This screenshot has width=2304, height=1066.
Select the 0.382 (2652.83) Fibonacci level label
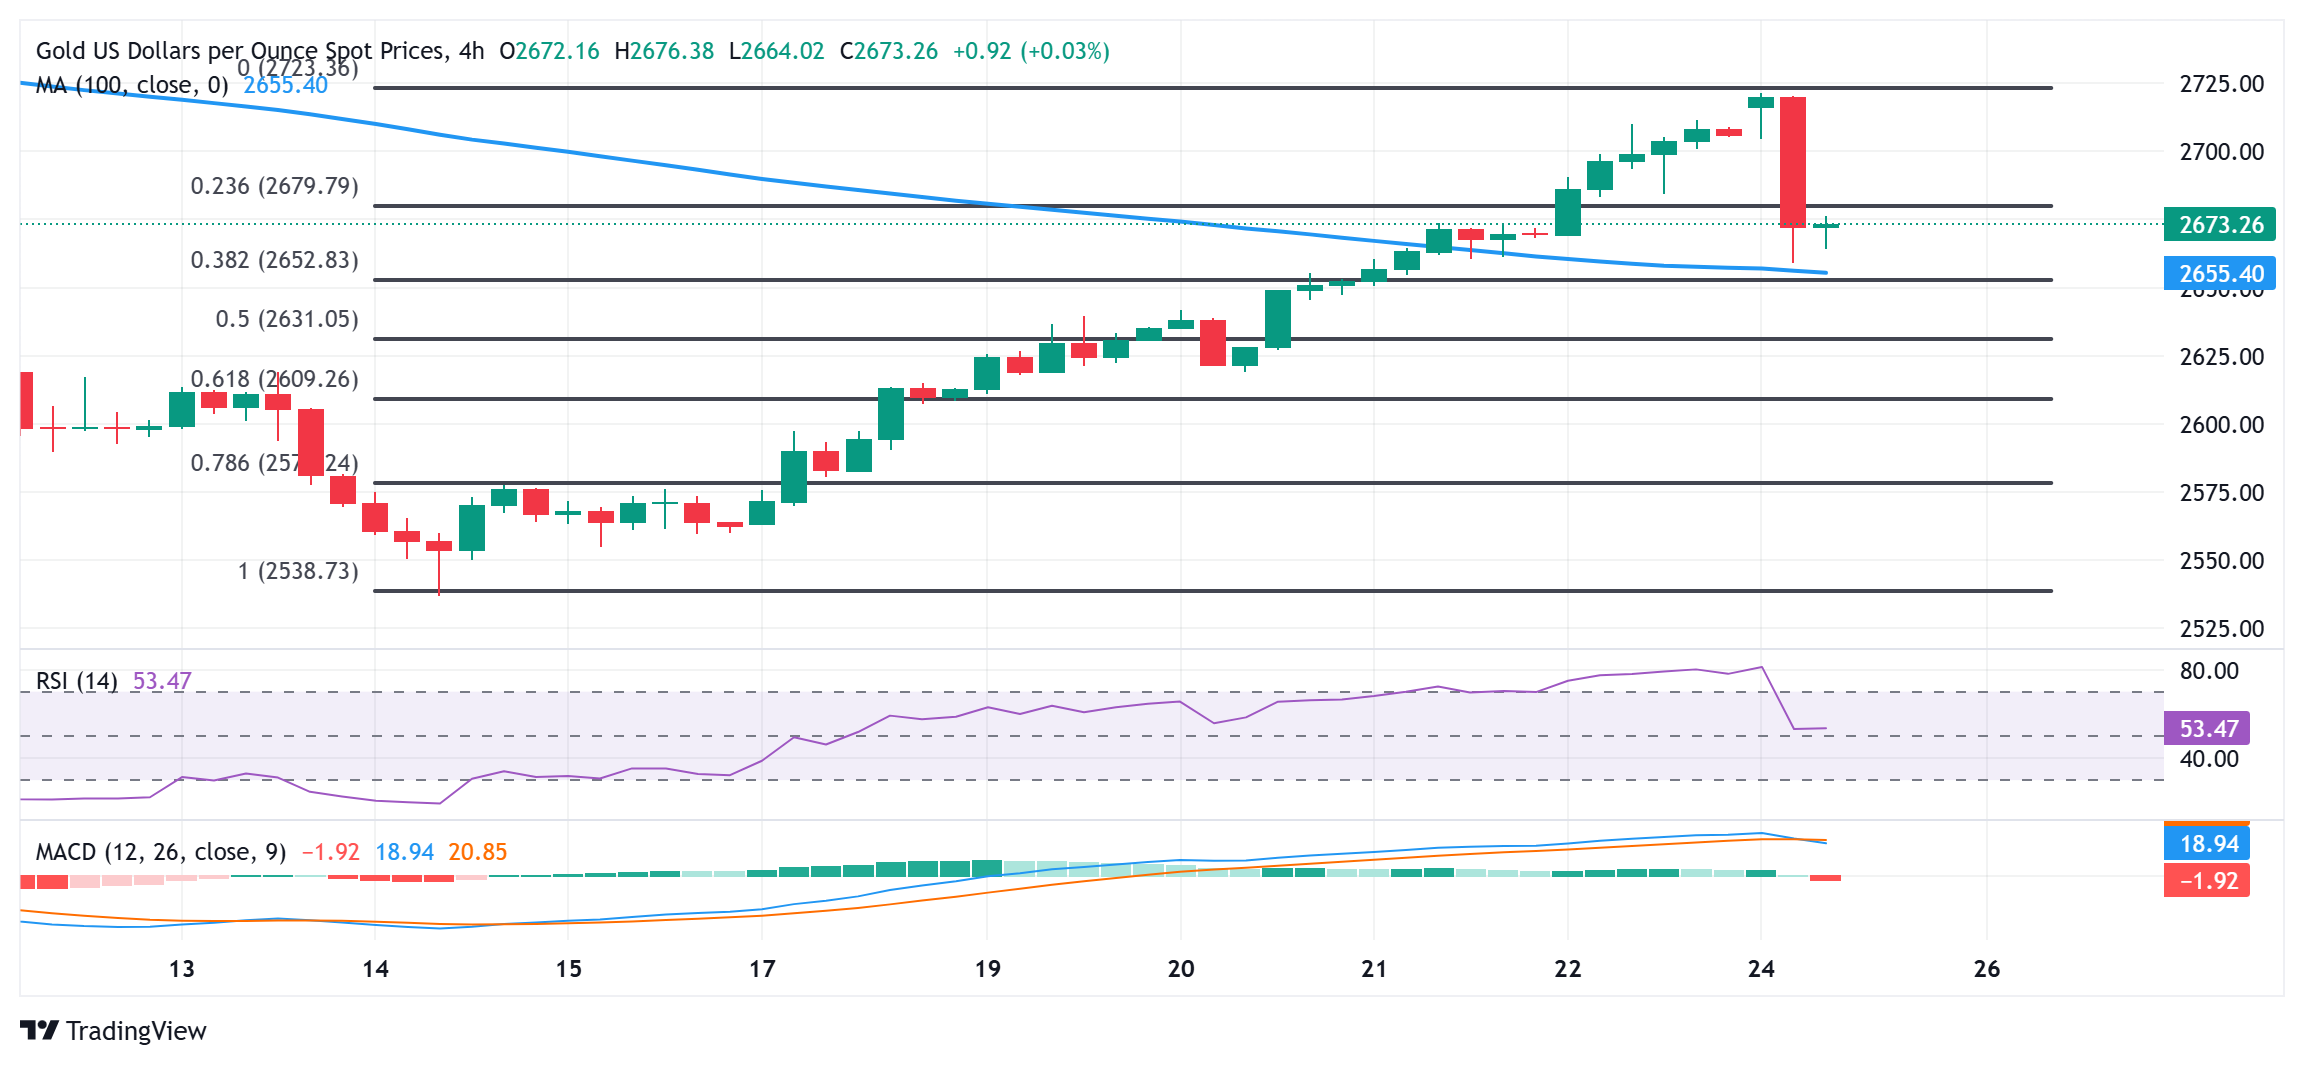tap(274, 260)
